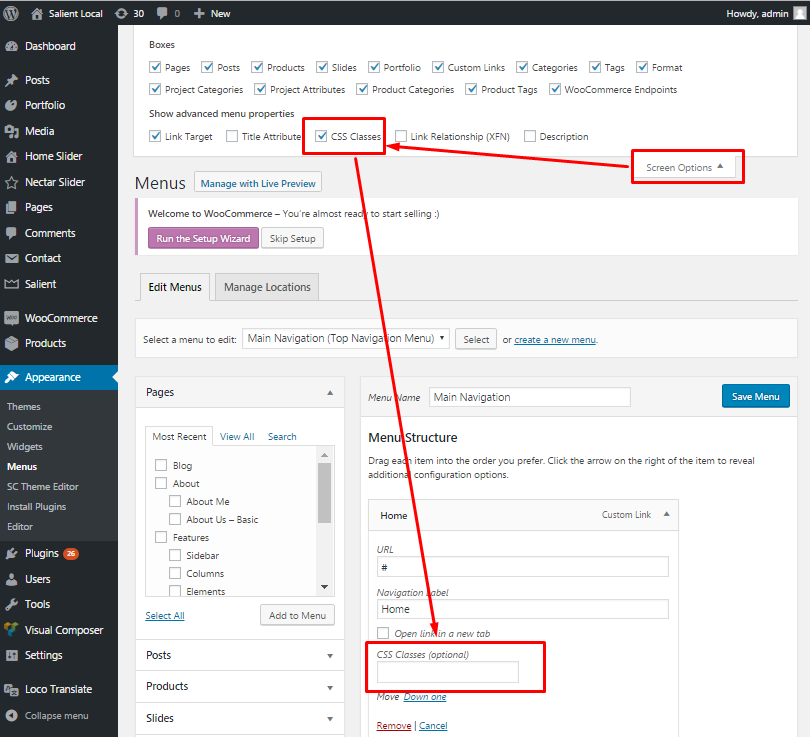Image resolution: width=810 pixels, height=737 pixels.
Task: Click the CSS Classes (optional) field
Action: click(447, 672)
